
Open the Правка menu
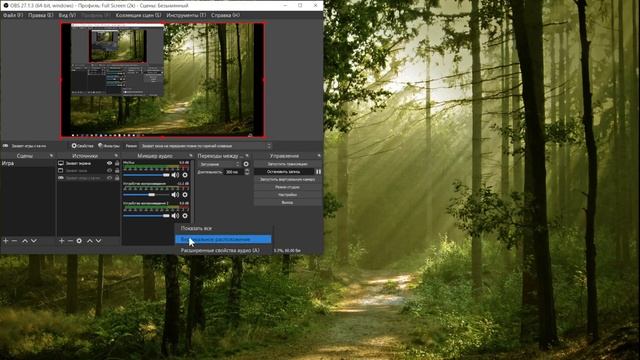[x=40, y=15]
